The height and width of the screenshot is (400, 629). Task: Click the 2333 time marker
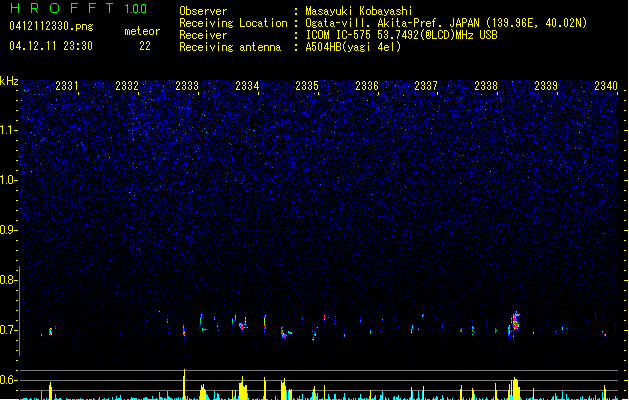tap(187, 86)
